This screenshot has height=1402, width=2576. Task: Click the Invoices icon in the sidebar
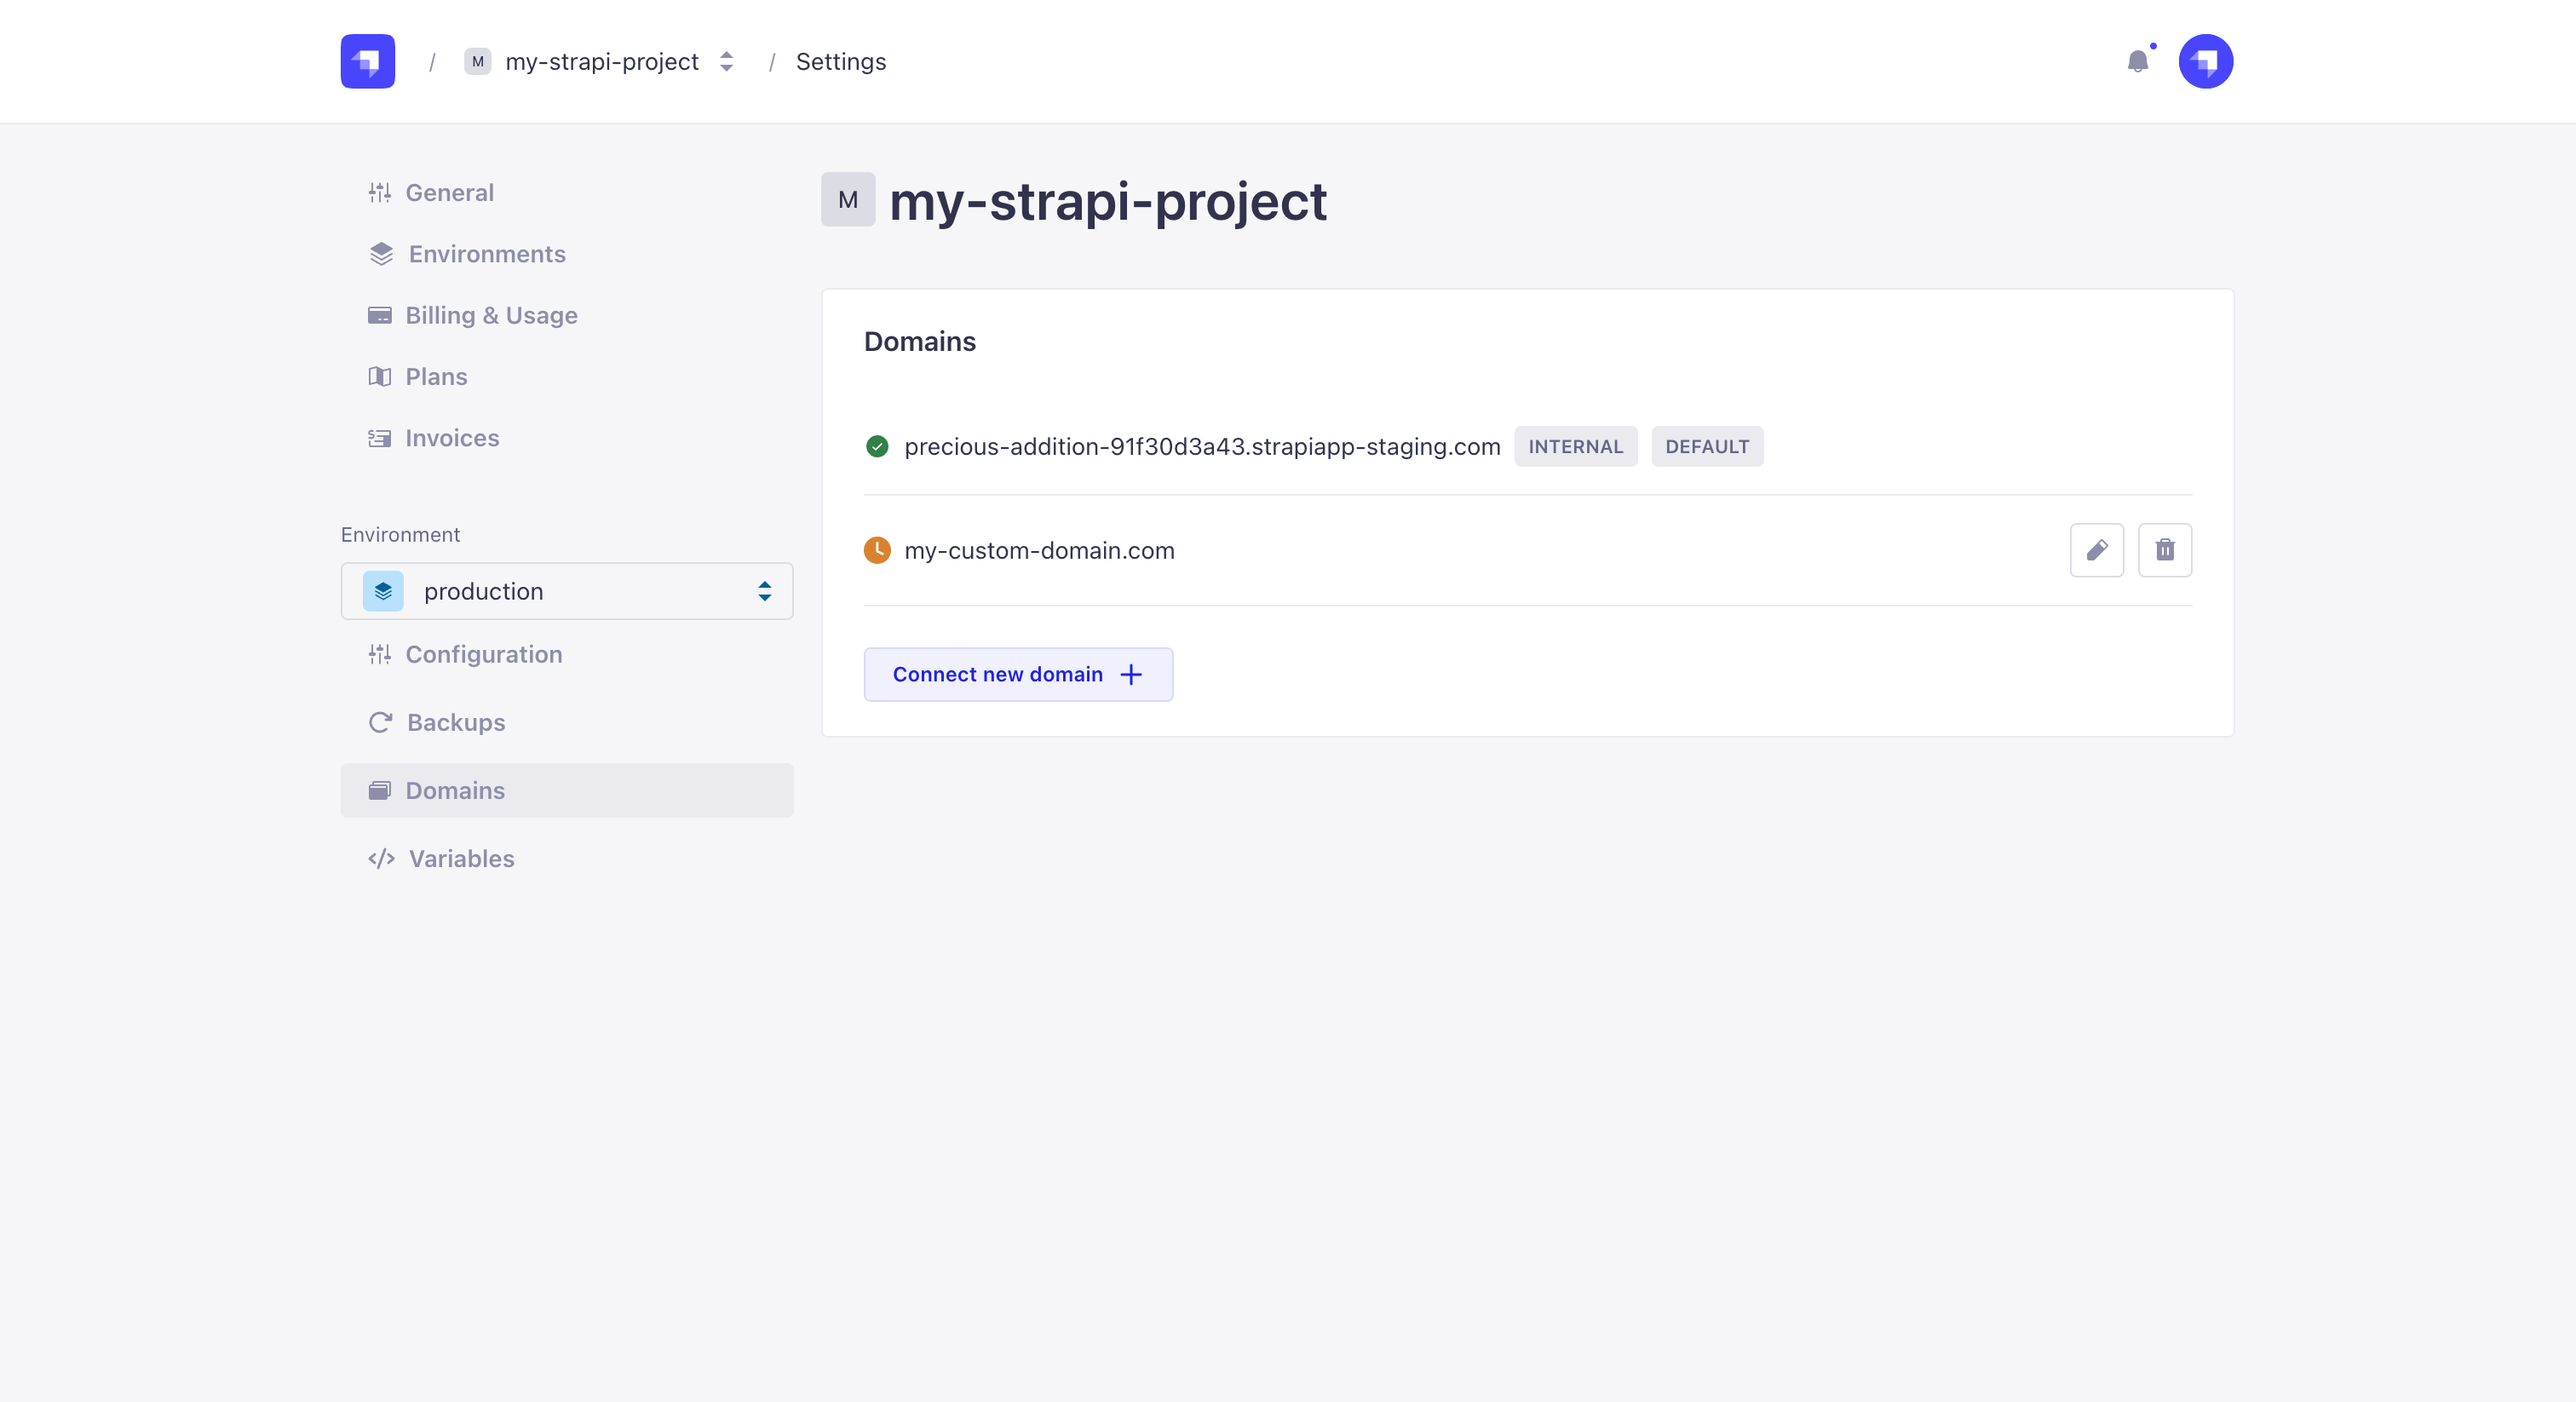[x=381, y=438]
